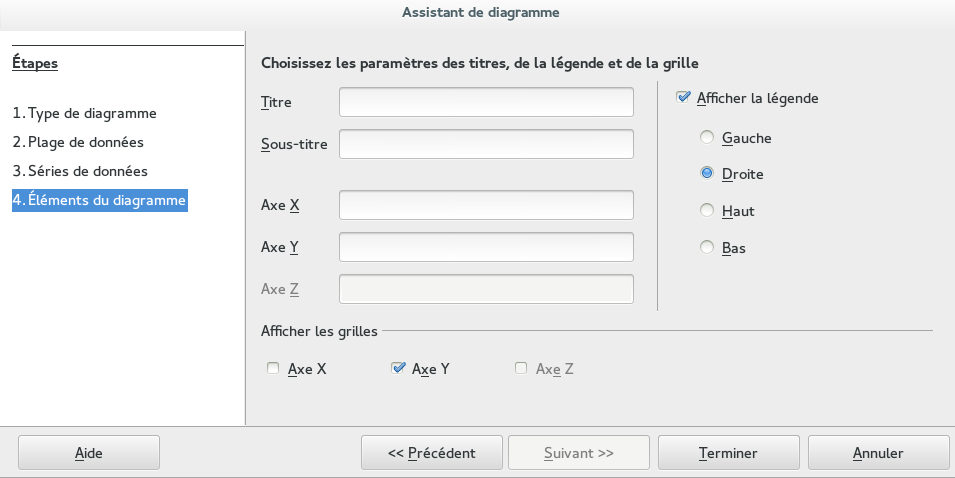Select step 4 Éléments du diagramme
Image resolution: width=955 pixels, height=478 pixels.
click(x=99, y=200)
